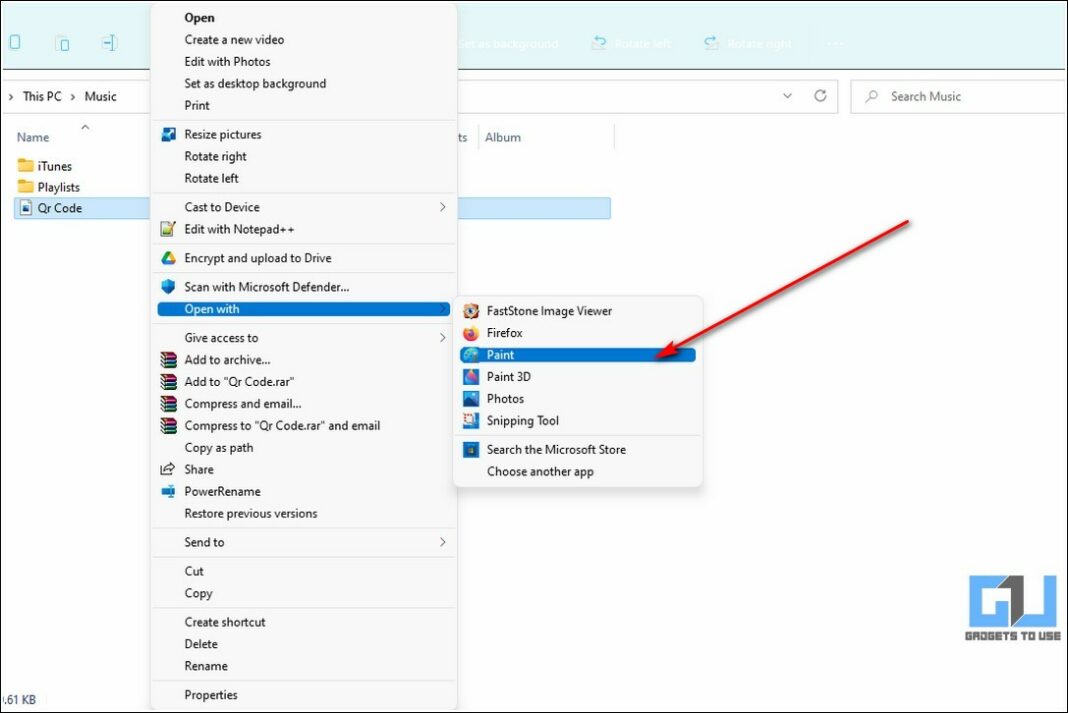
Task: Open PowerRename from context menu
Action: point(222,492)
